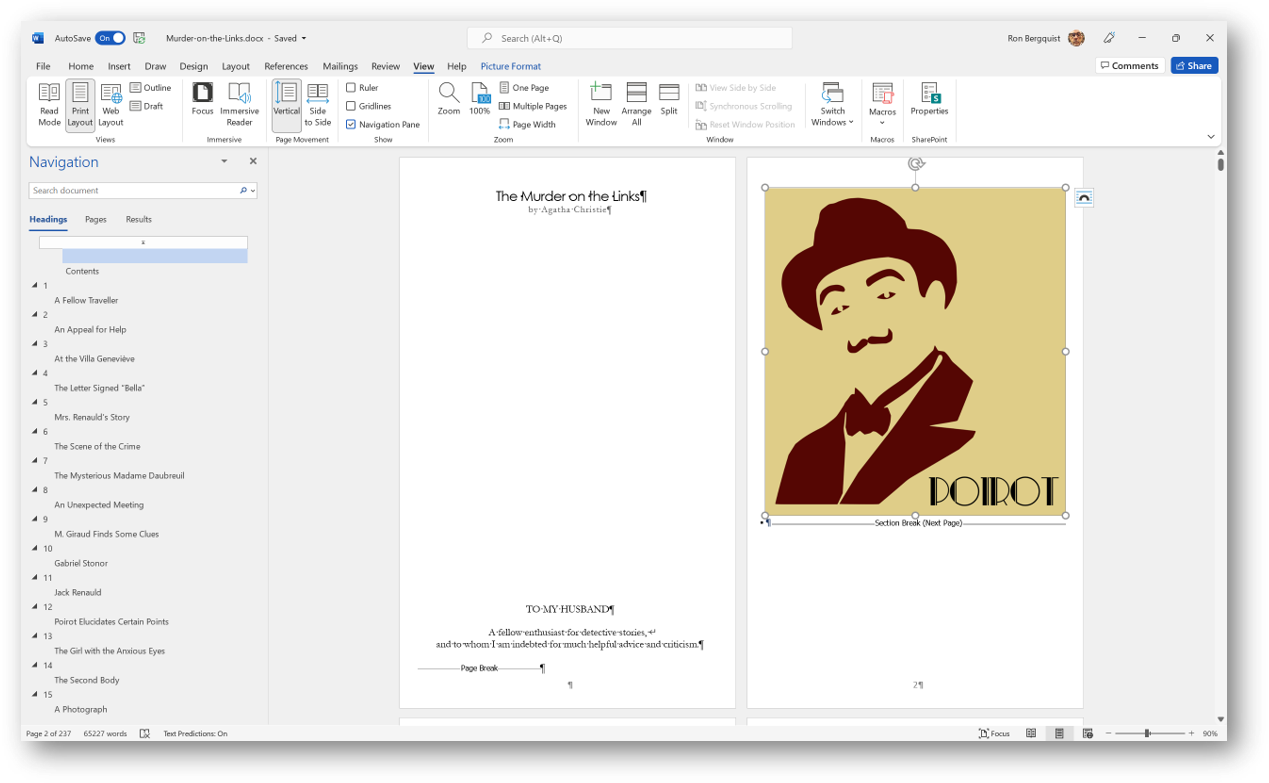Click the zoom slider in status bar
This screenshot has height=783, width=1269.
(1147, 734)
